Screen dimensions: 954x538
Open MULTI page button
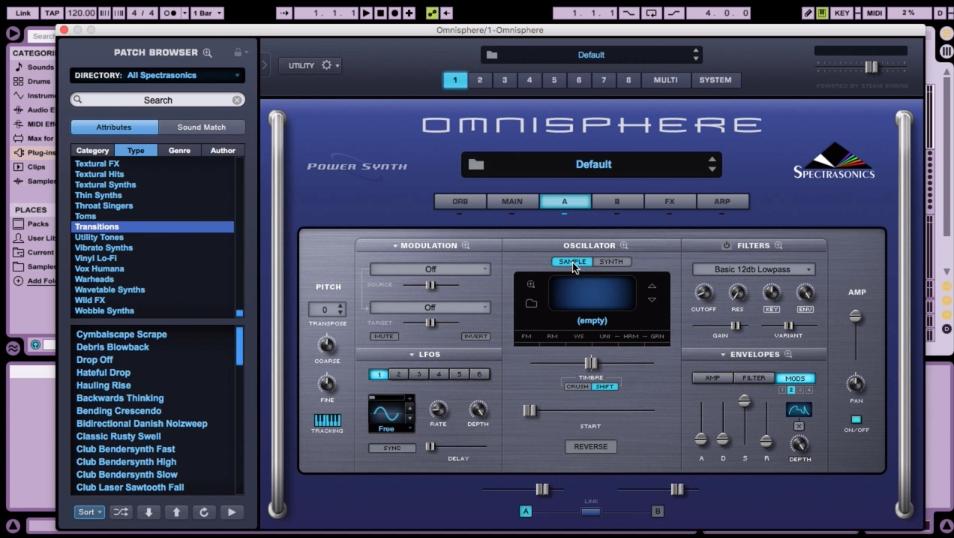tap(666, 80)
